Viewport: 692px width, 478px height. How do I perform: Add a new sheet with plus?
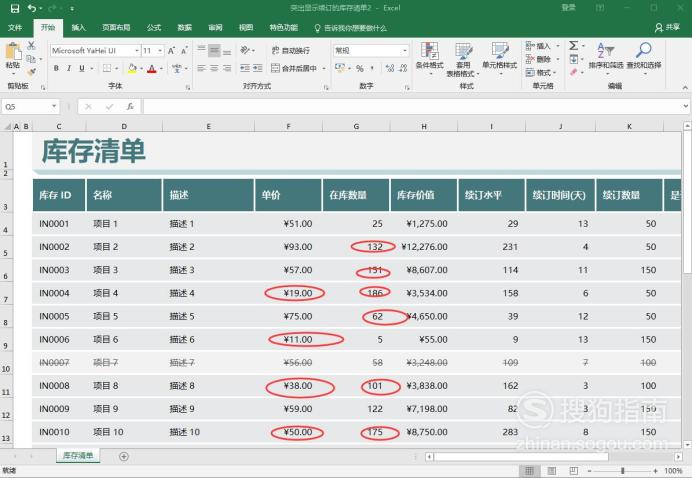click(124, 456)
